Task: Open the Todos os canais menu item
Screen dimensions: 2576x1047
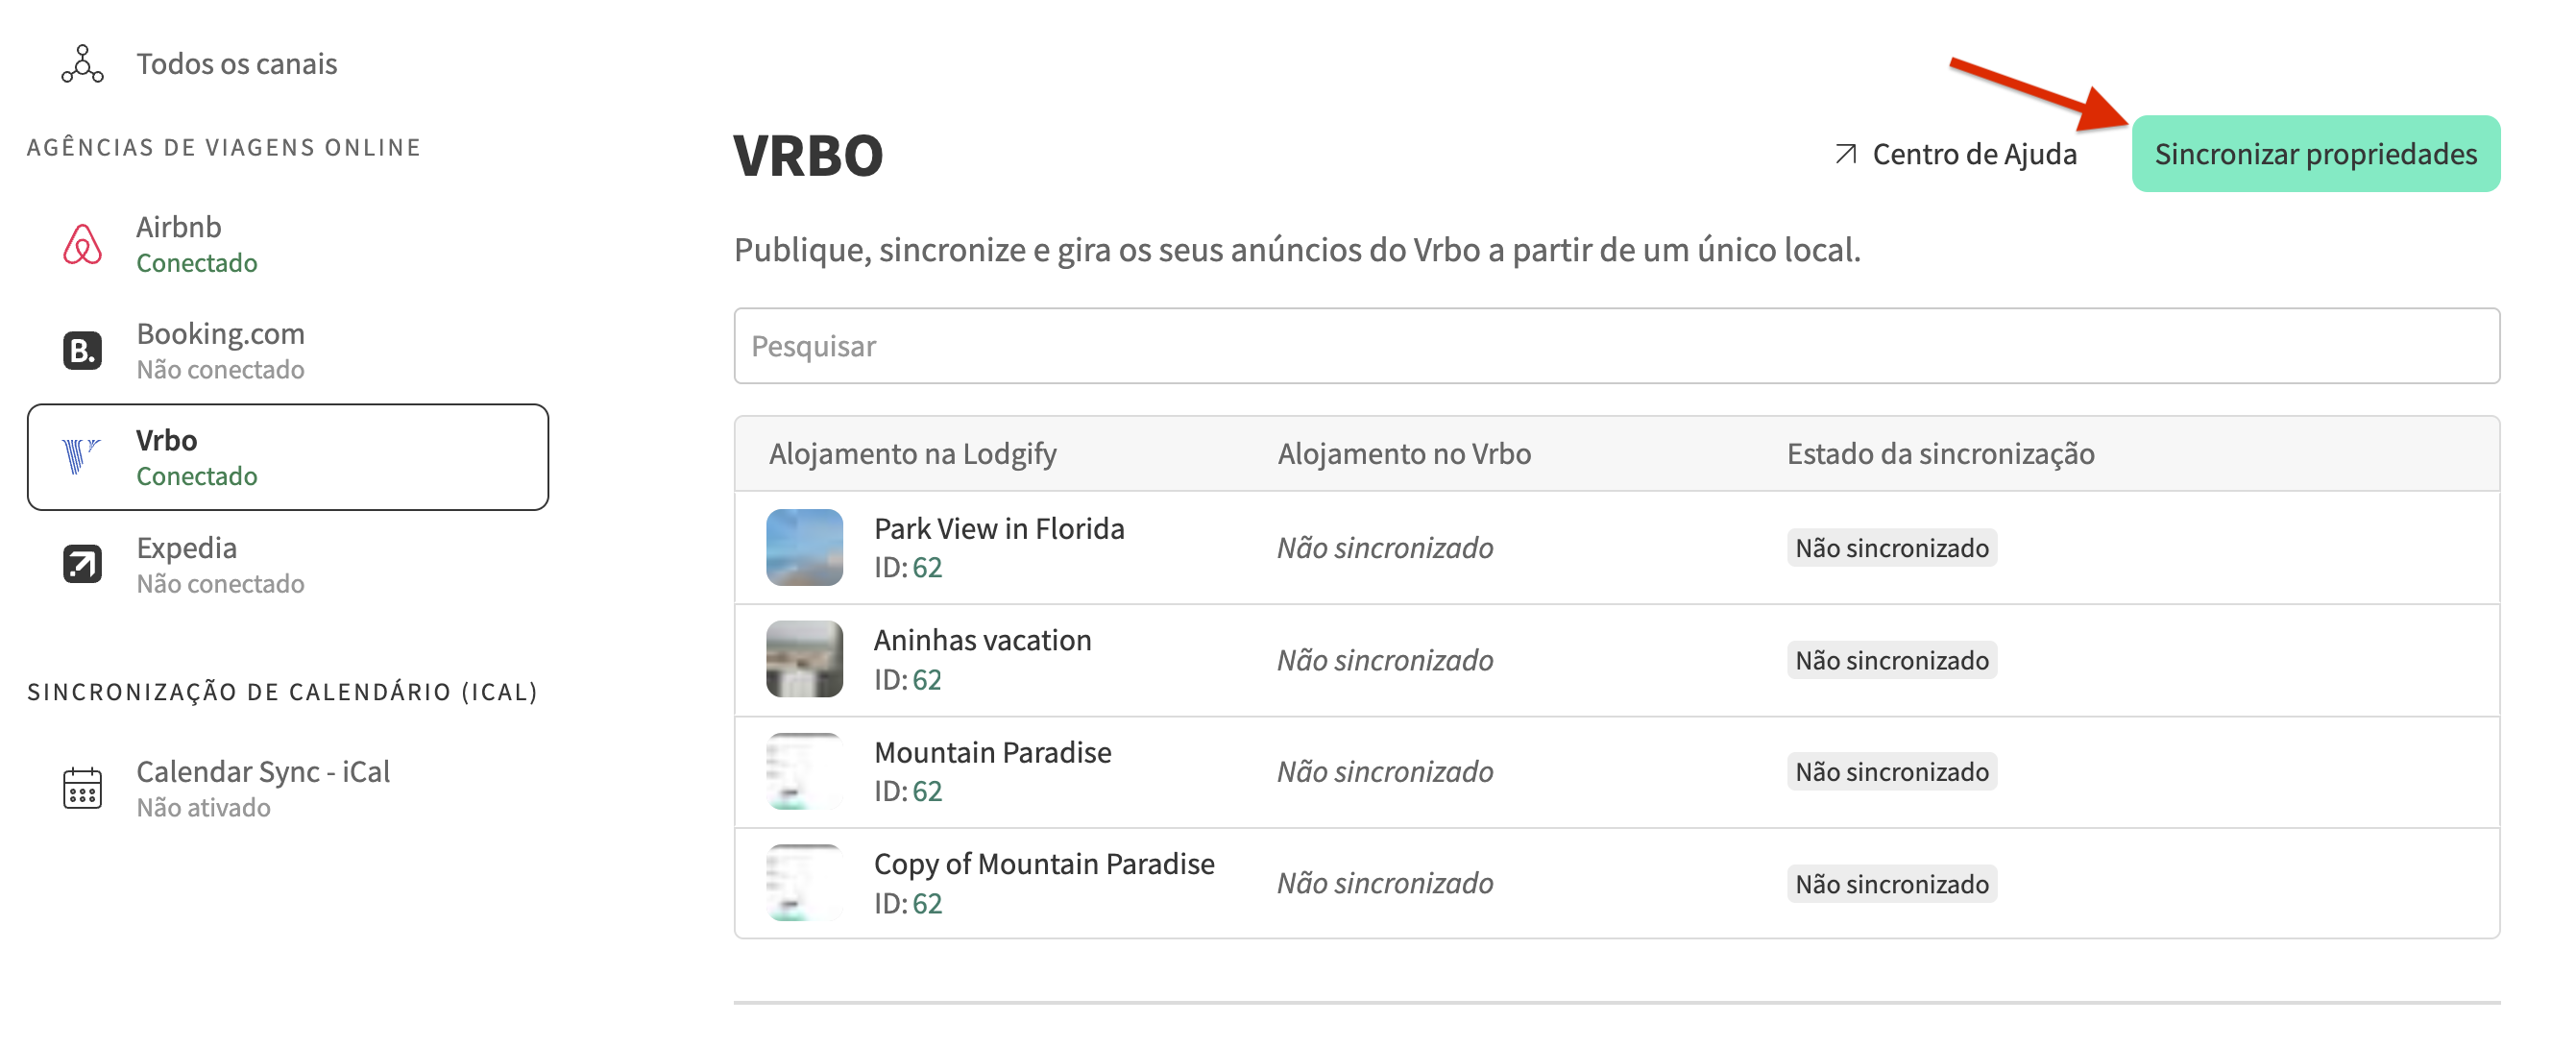Action: 236,64
